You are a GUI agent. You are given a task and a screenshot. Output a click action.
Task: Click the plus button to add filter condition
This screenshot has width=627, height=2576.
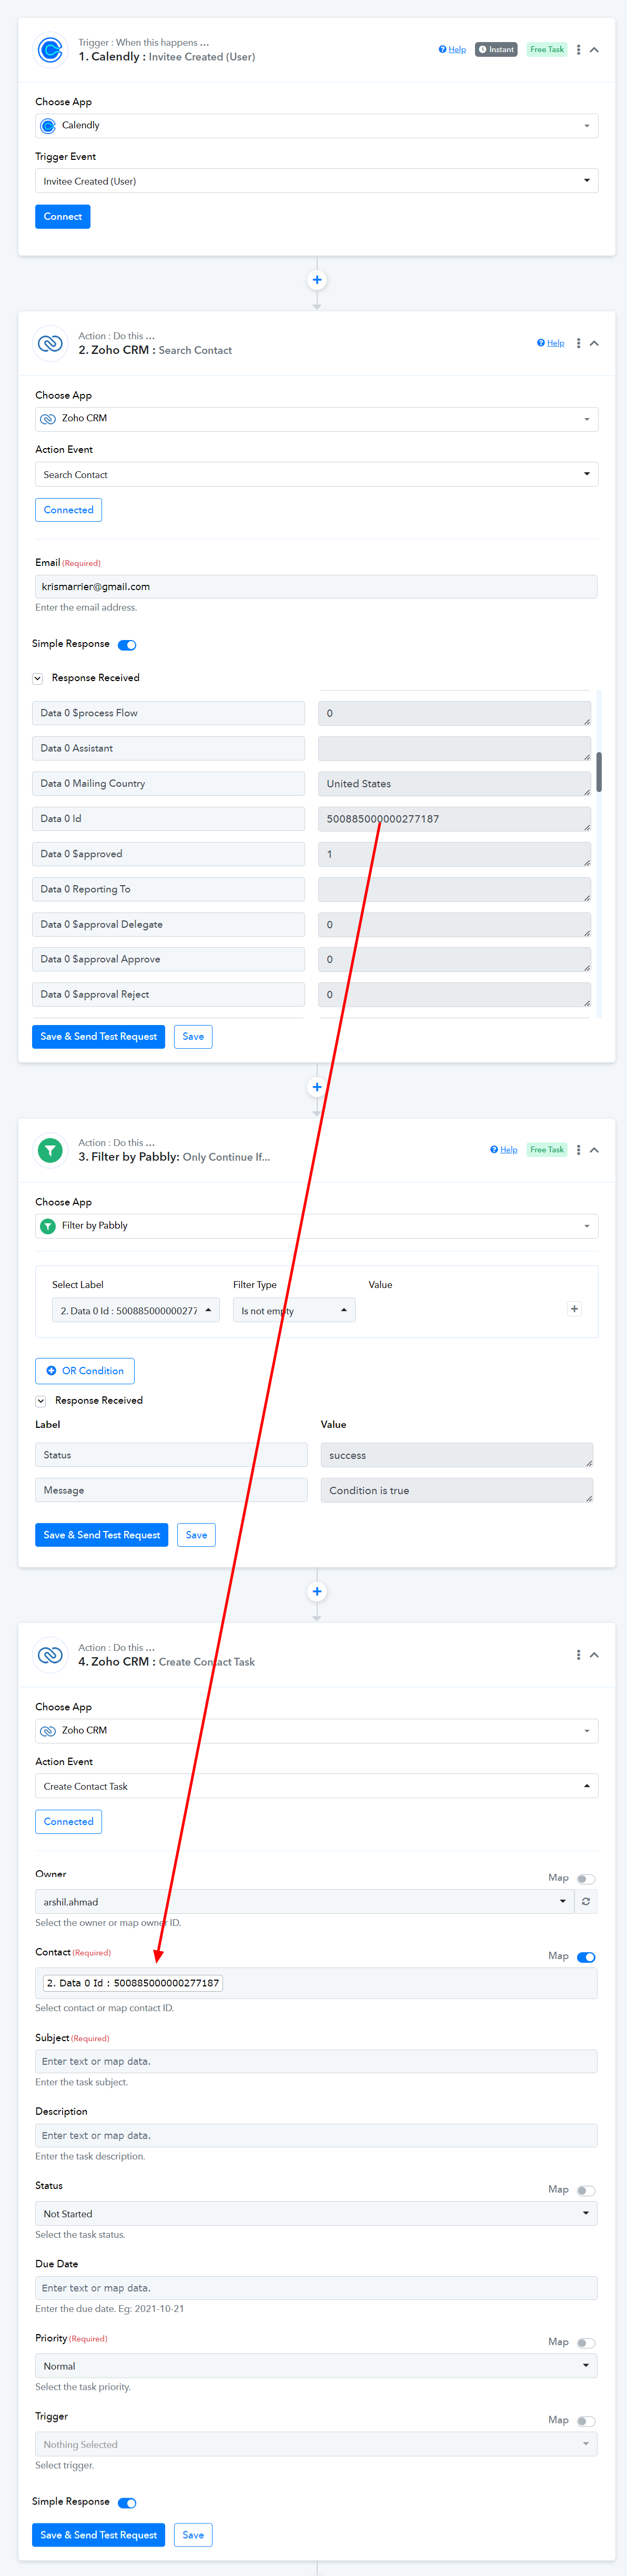[574, 1309]
